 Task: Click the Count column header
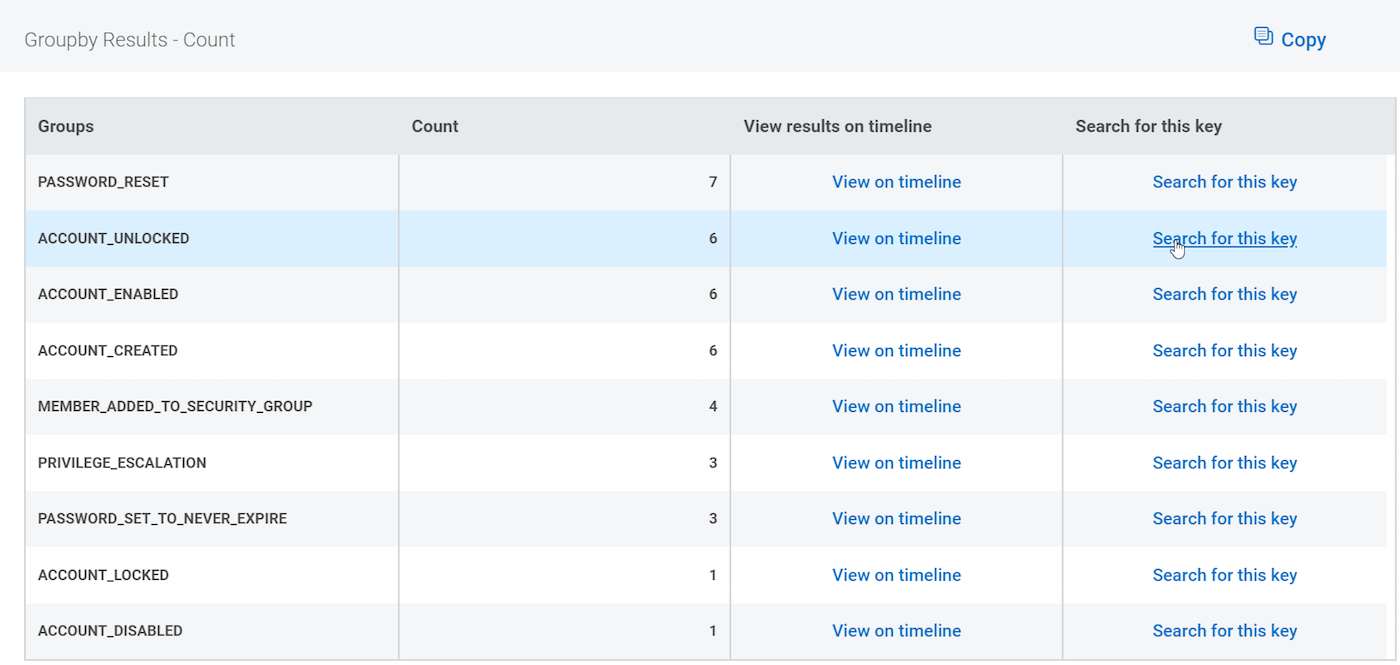click(x=435, y=126)
